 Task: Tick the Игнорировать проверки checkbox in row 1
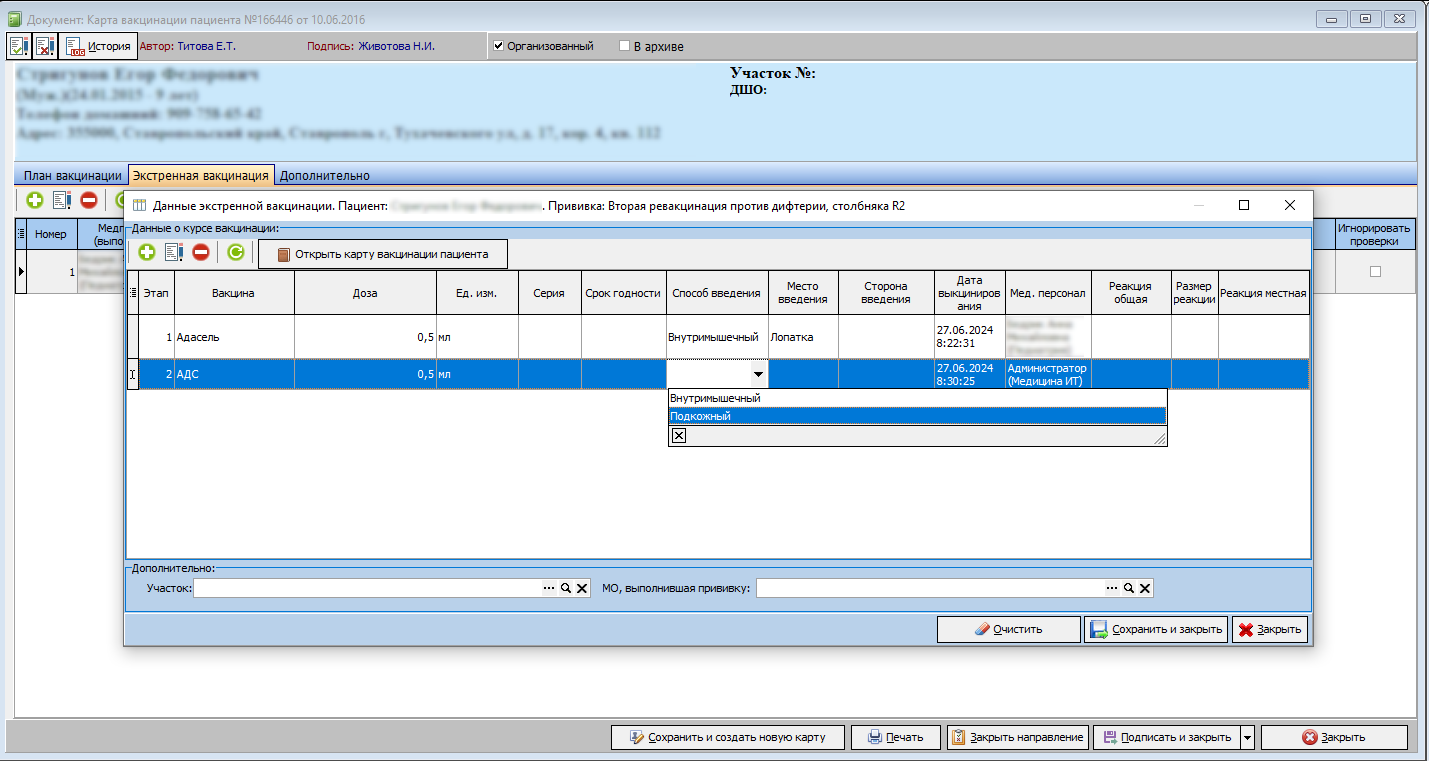(1375, 271)
